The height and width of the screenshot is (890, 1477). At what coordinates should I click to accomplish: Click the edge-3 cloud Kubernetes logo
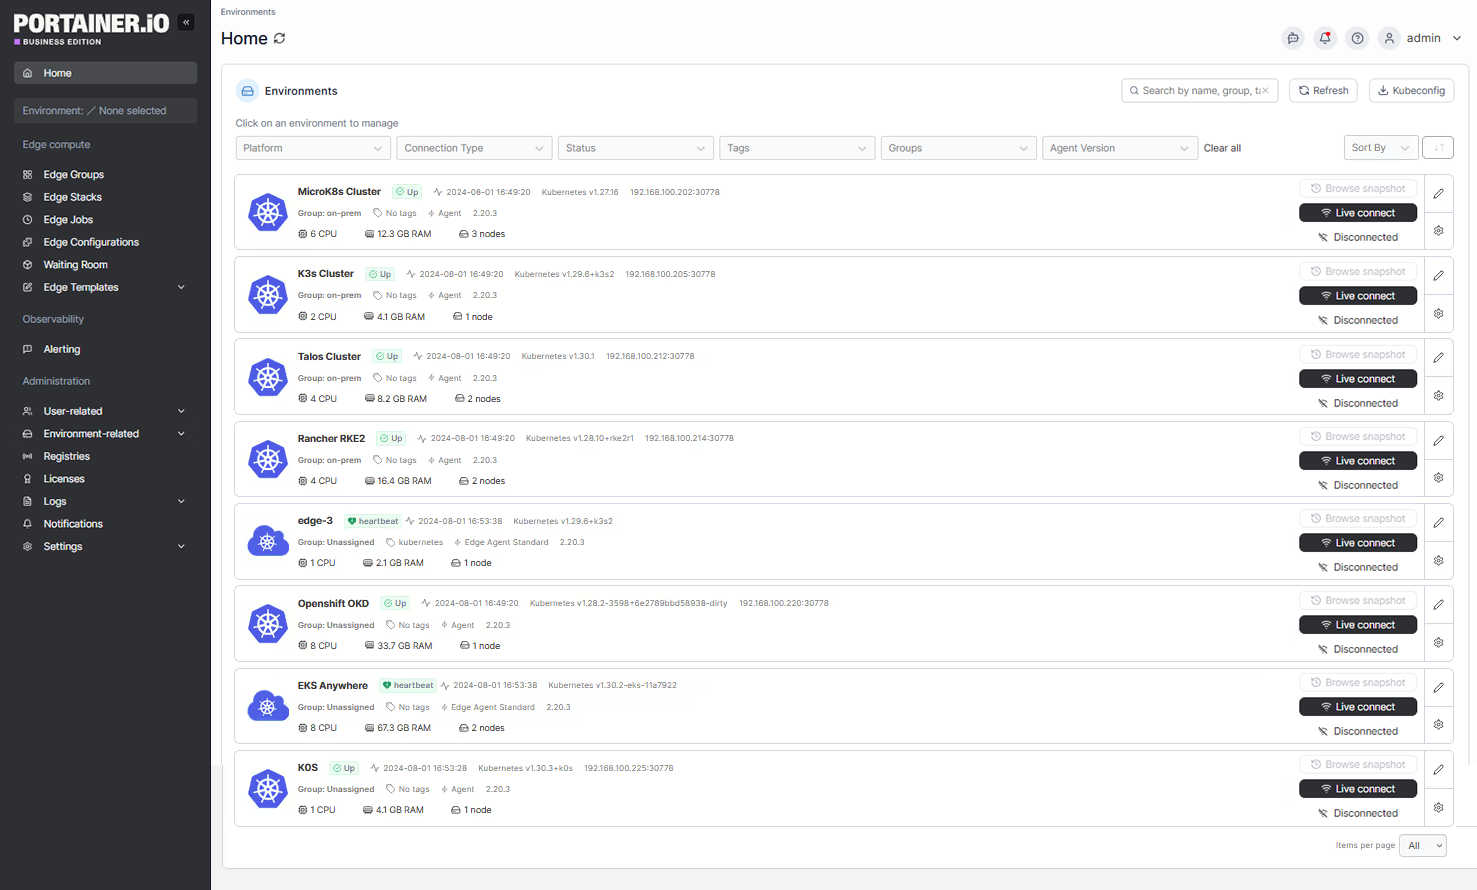pyautogui.click(x=268, y=541)
